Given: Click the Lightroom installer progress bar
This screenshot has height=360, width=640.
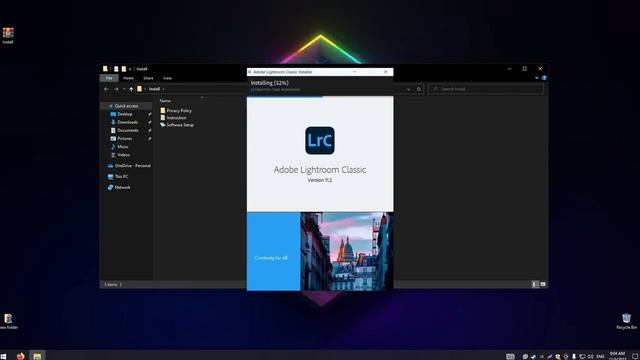Looking at the screenshot, I should click(320, 97).
